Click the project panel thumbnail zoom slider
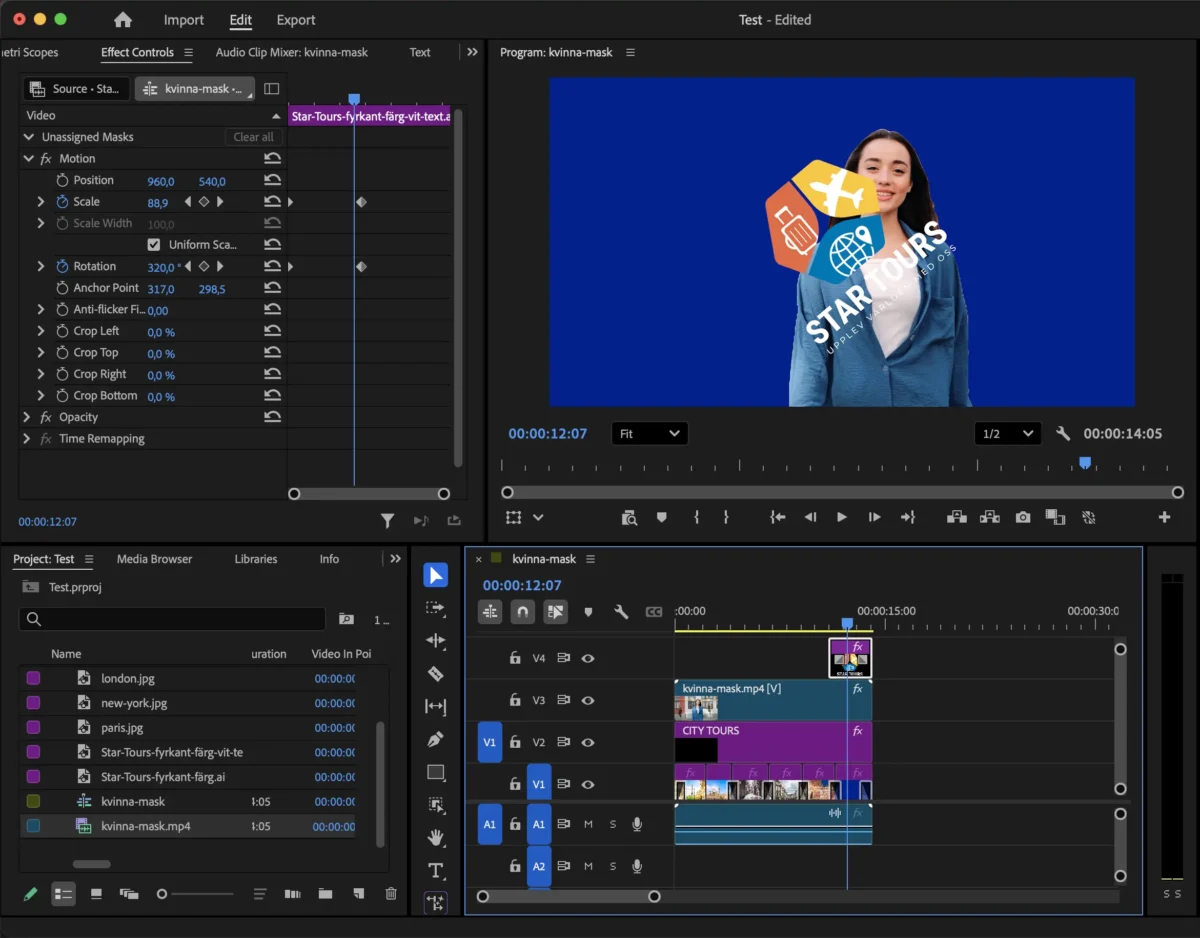Image resolution: width=1200 pixels, height=938 pixels. point(162,894)
